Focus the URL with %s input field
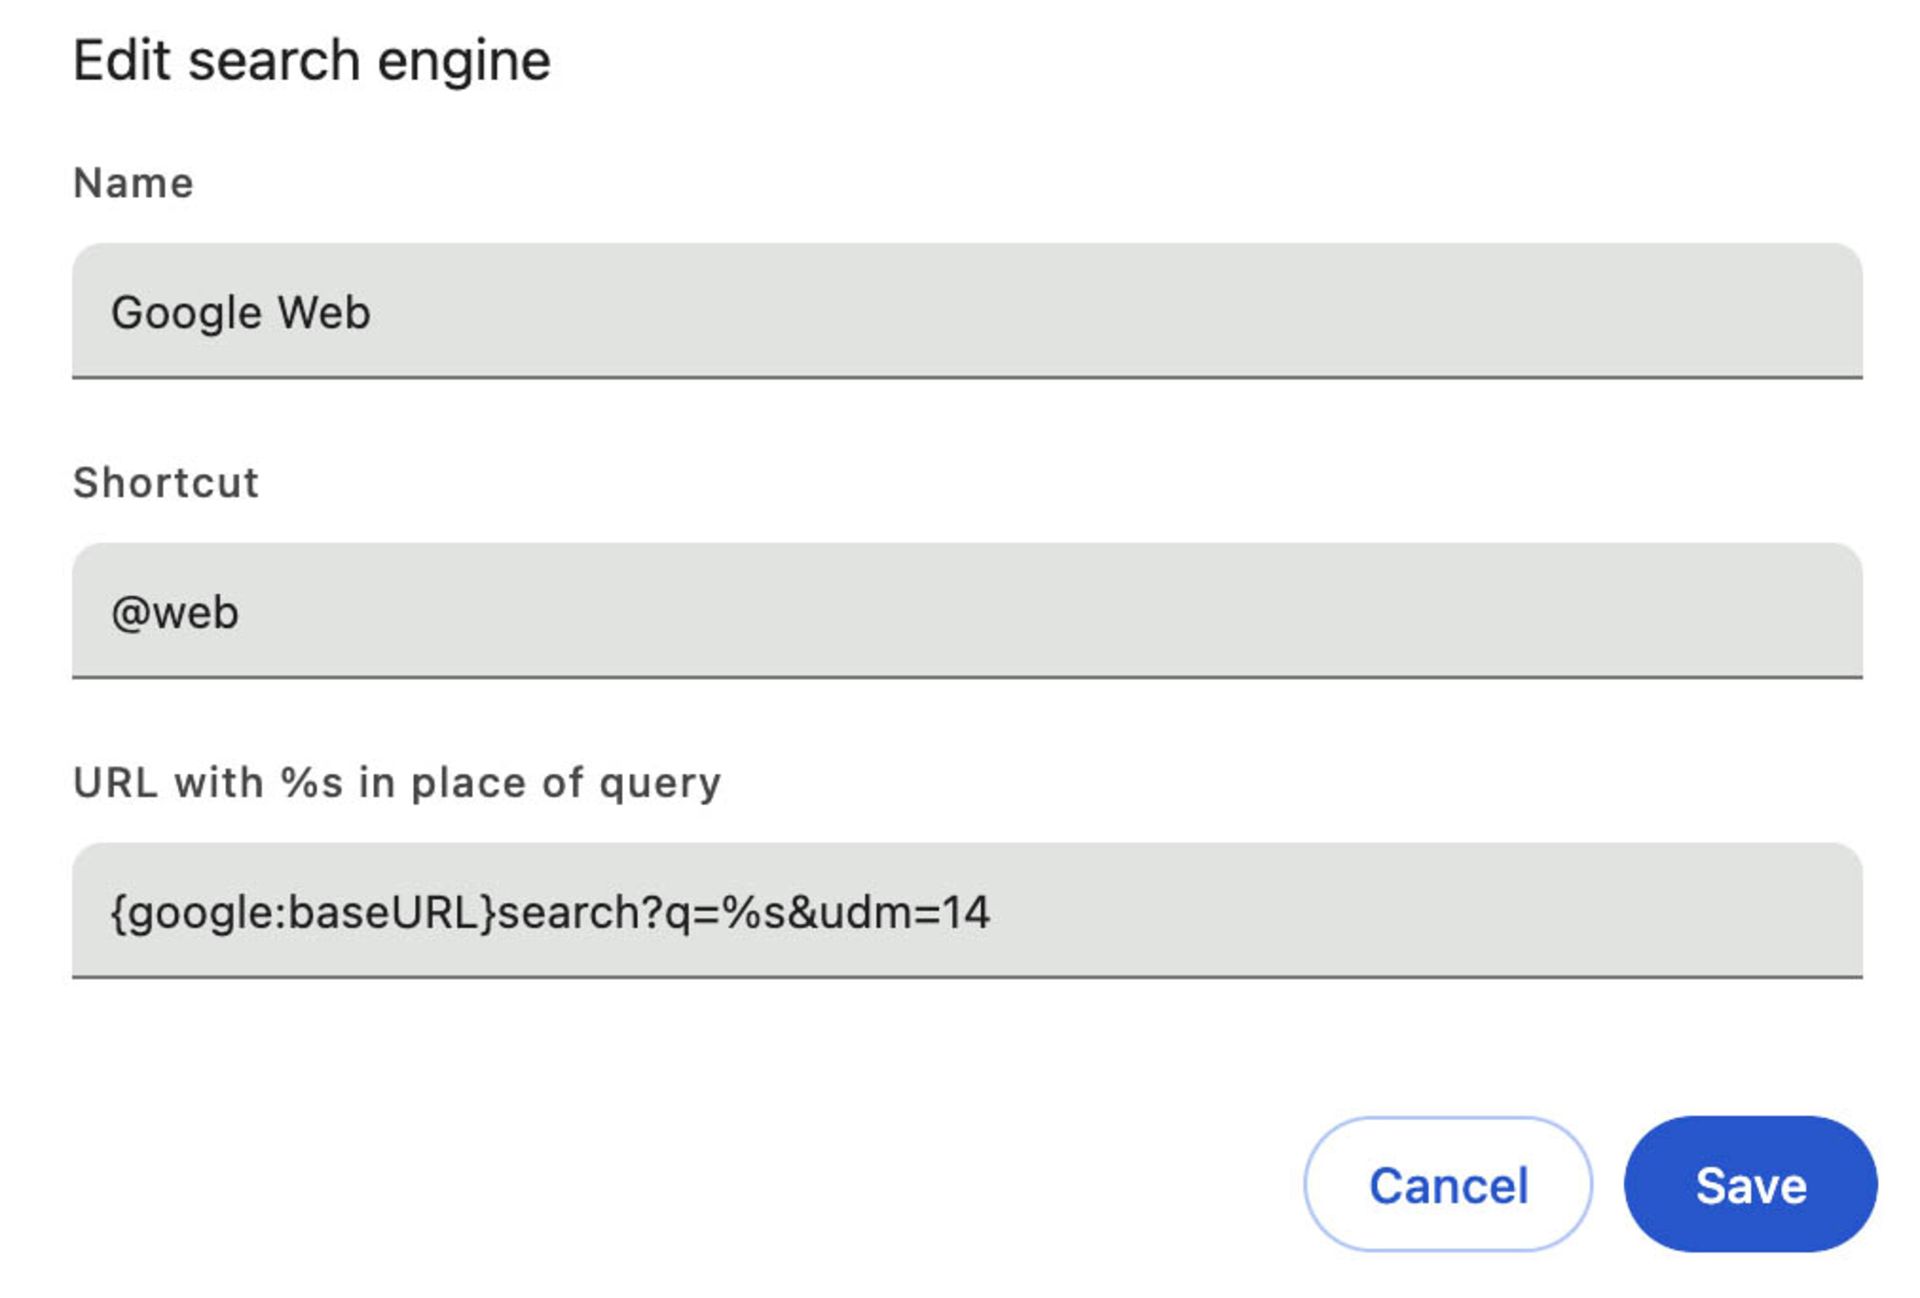The image size is (1920, 1298). point(967,911)
